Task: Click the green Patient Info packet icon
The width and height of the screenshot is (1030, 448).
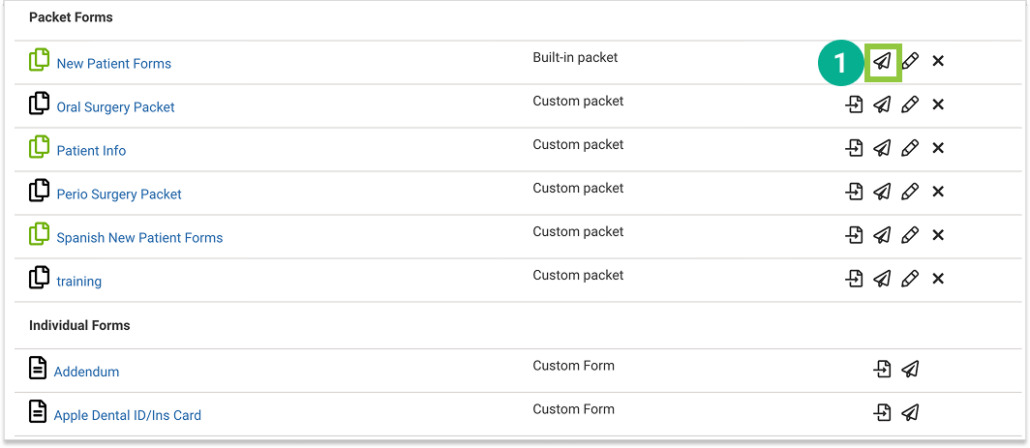Action: [39, 148]
